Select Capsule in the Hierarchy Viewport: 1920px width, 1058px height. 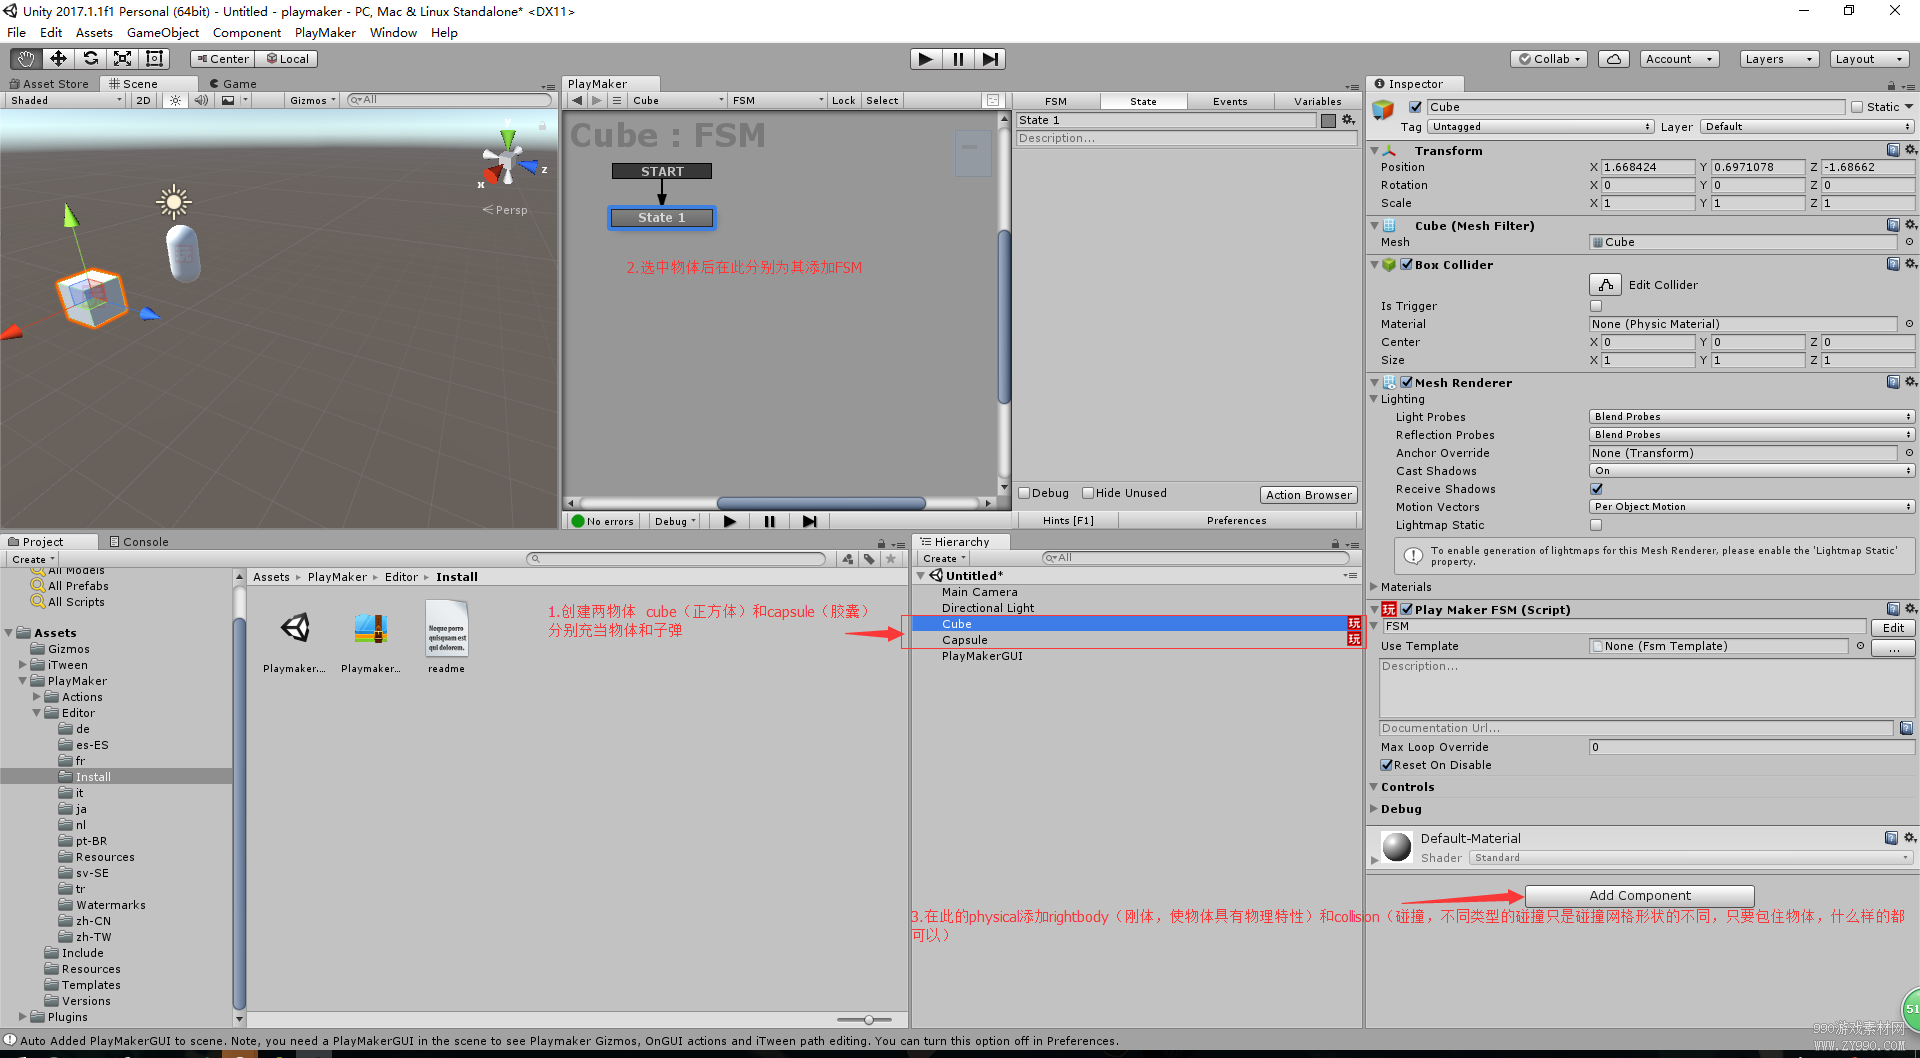pyautogui.click(x=964, y=640)
